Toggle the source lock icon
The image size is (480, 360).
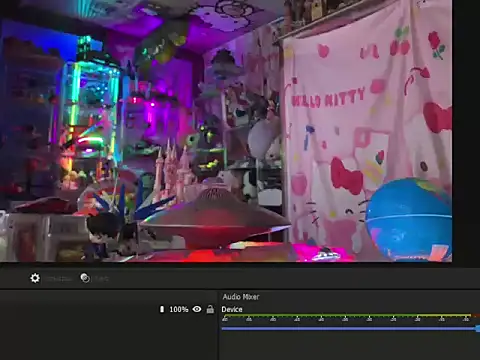pyautogui.click(x=210, y=309)
